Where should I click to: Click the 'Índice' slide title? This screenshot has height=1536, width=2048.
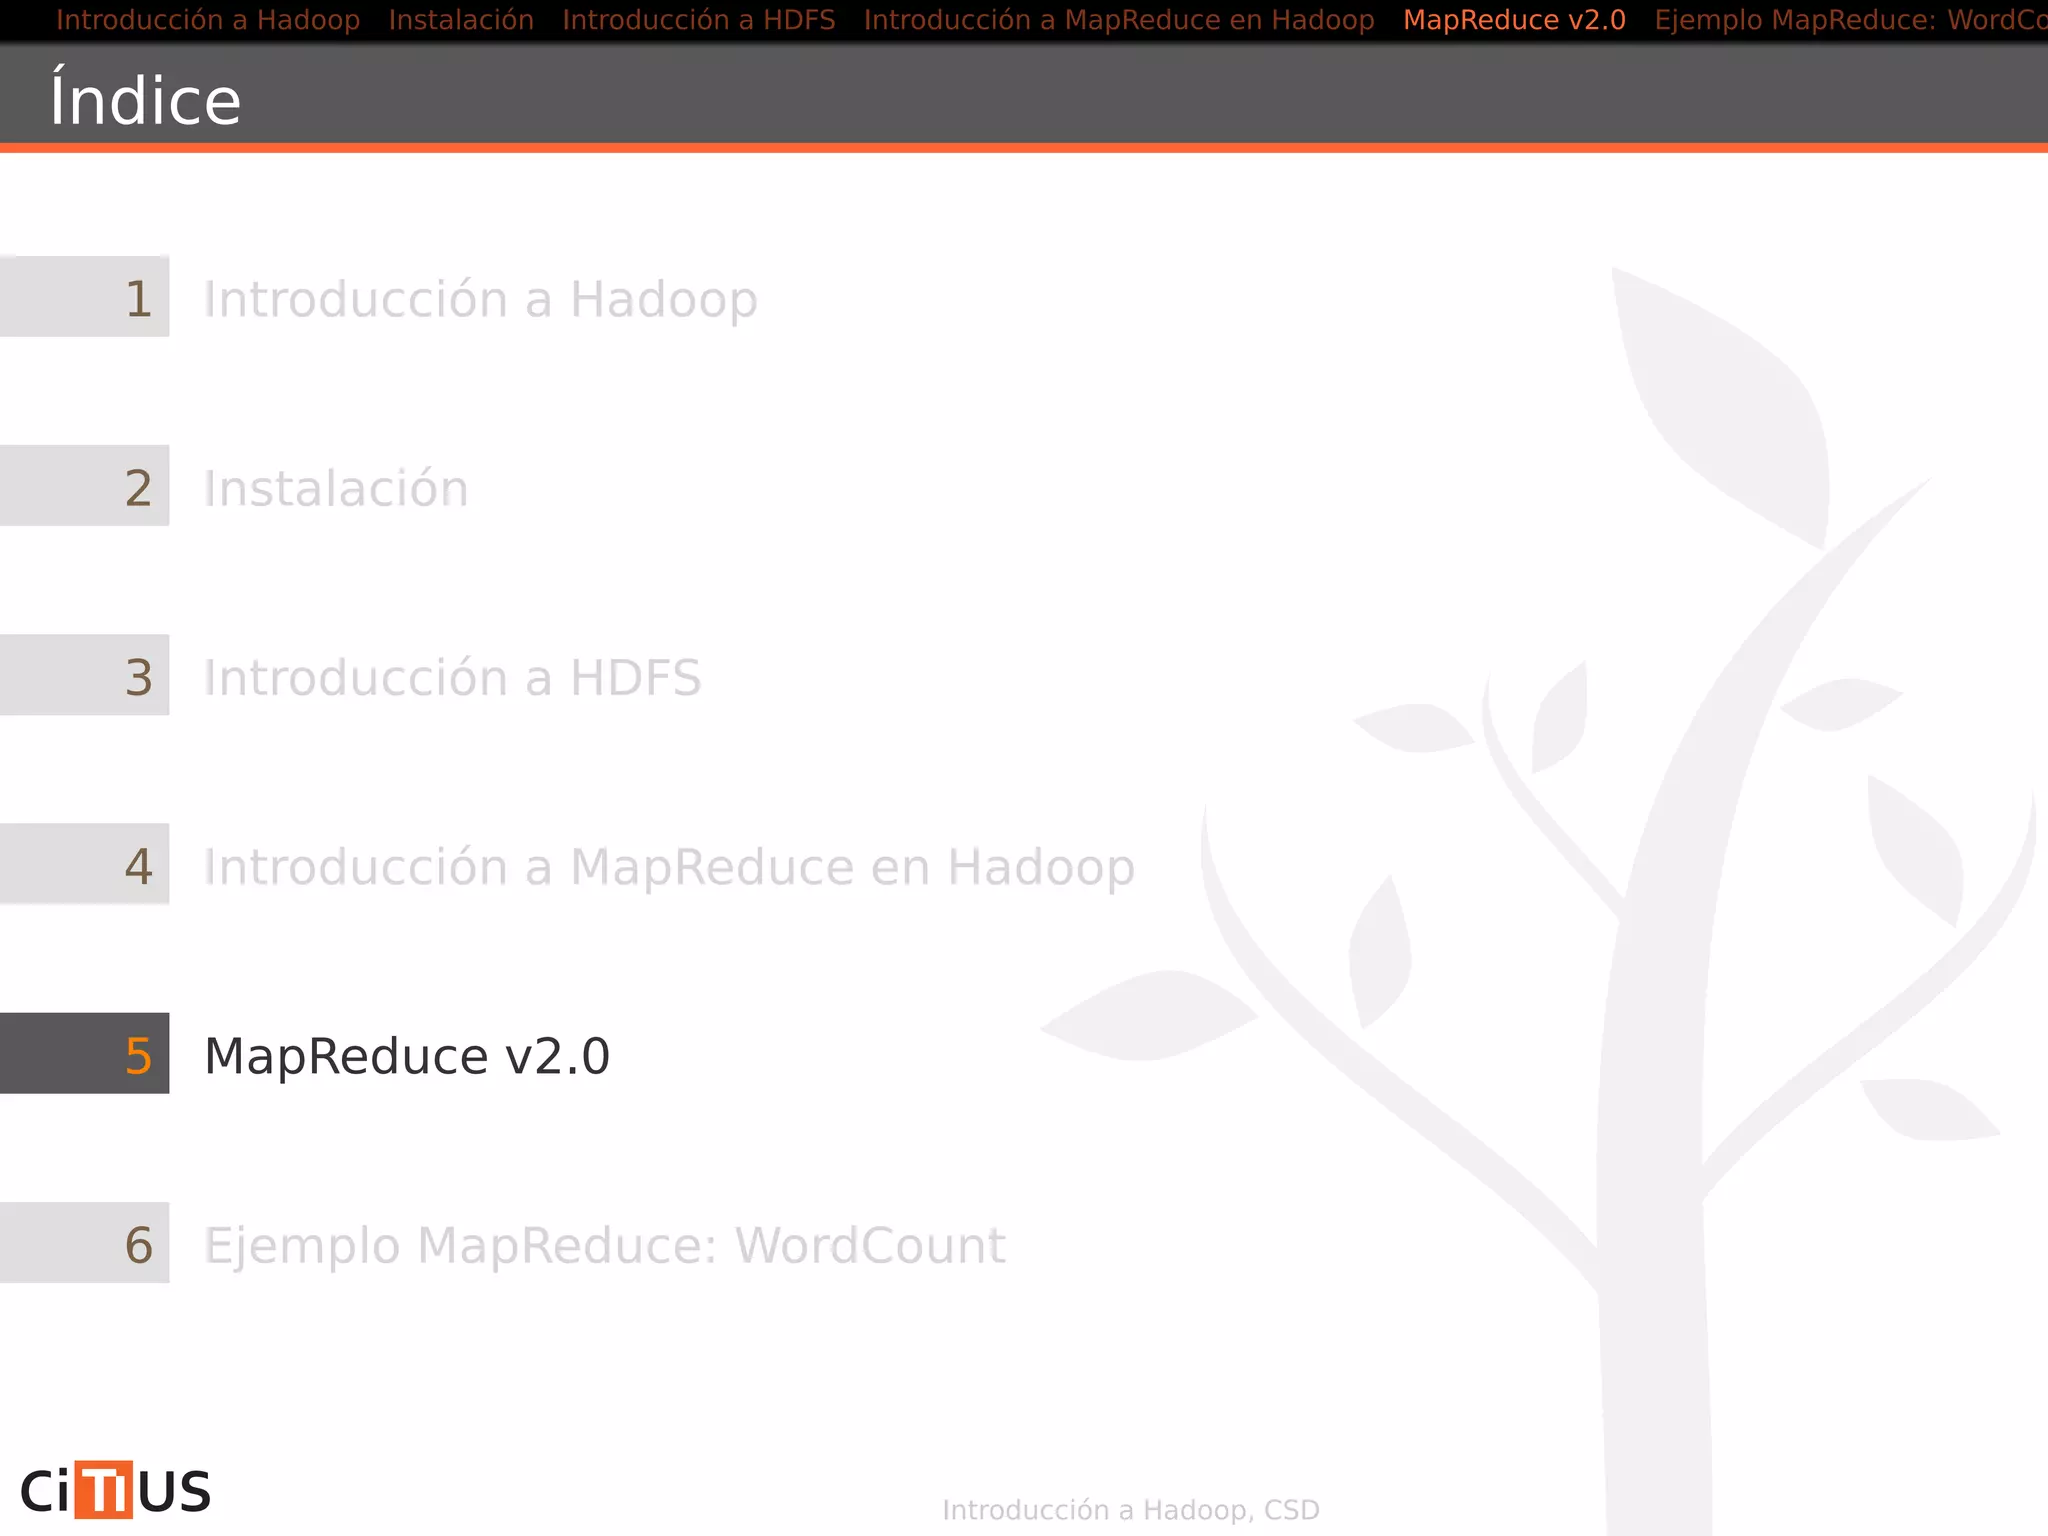pos(146,98)
